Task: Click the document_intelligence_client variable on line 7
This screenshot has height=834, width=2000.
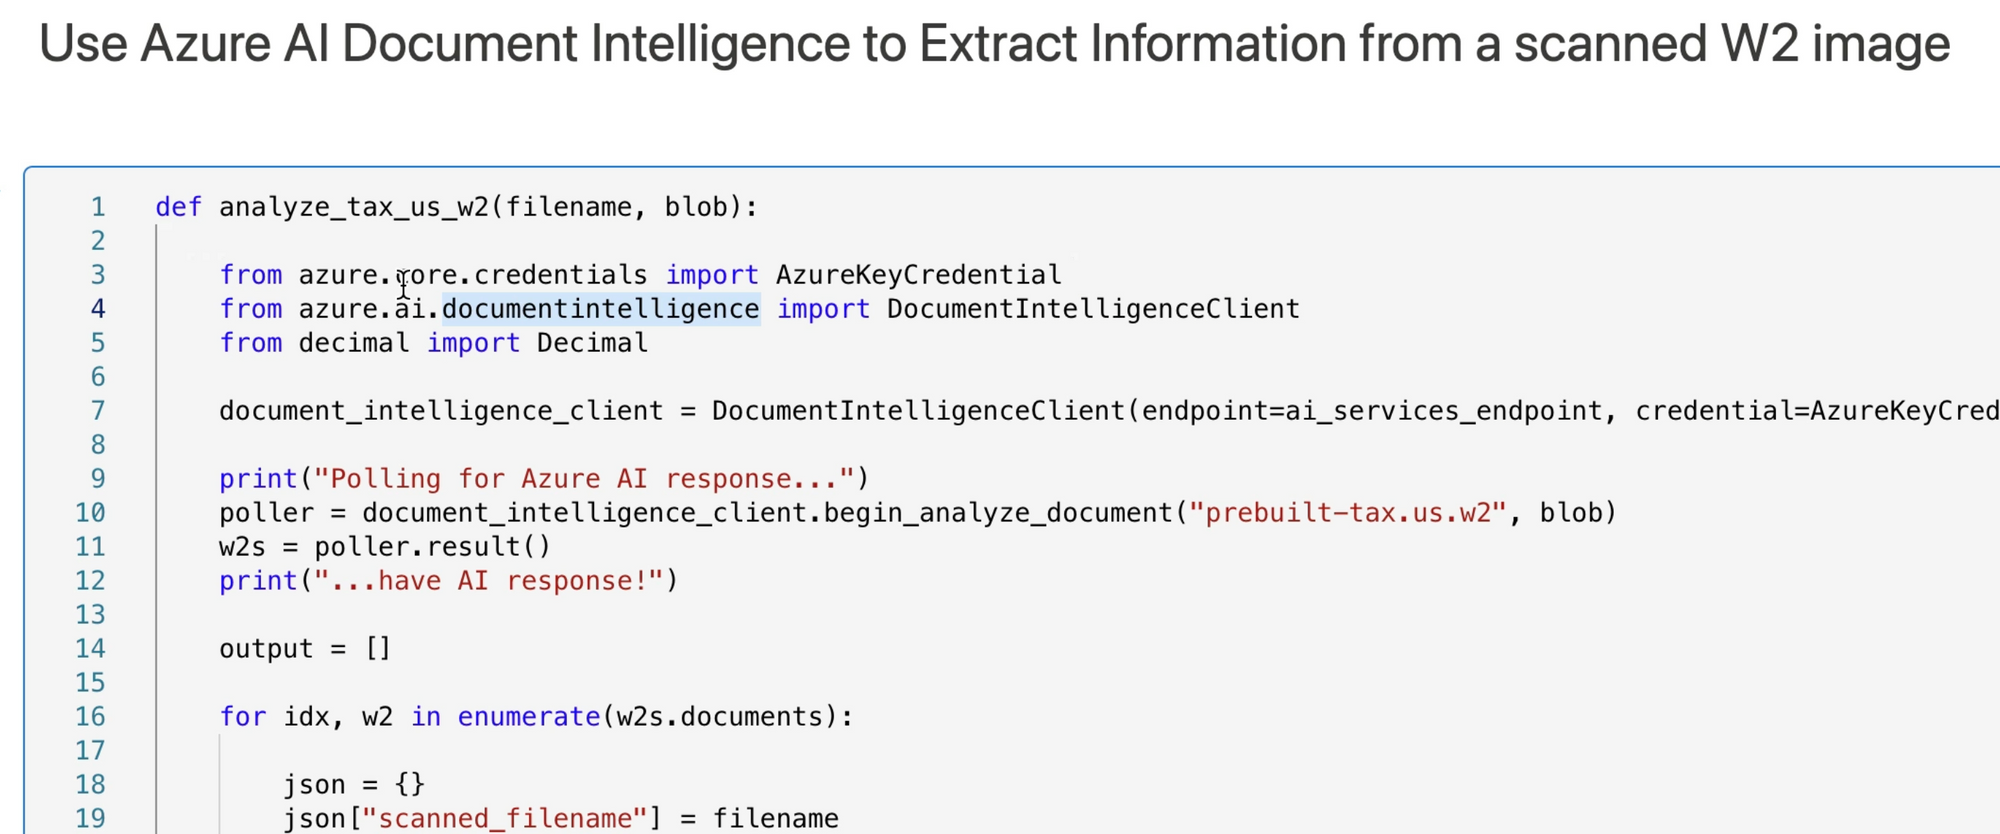Action: point(440,411)
